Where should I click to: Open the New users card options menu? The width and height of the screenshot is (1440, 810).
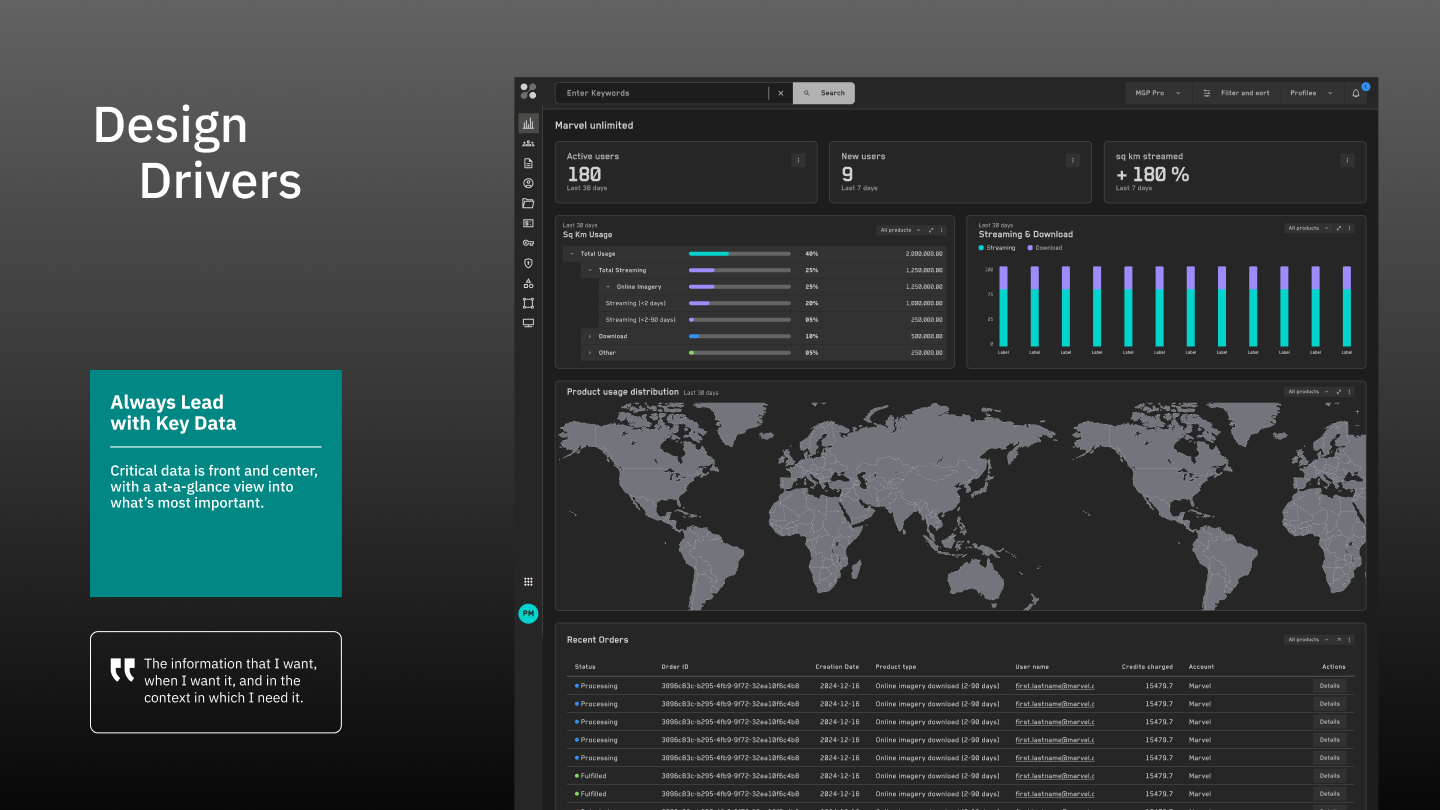click(x=1072, y=160)
